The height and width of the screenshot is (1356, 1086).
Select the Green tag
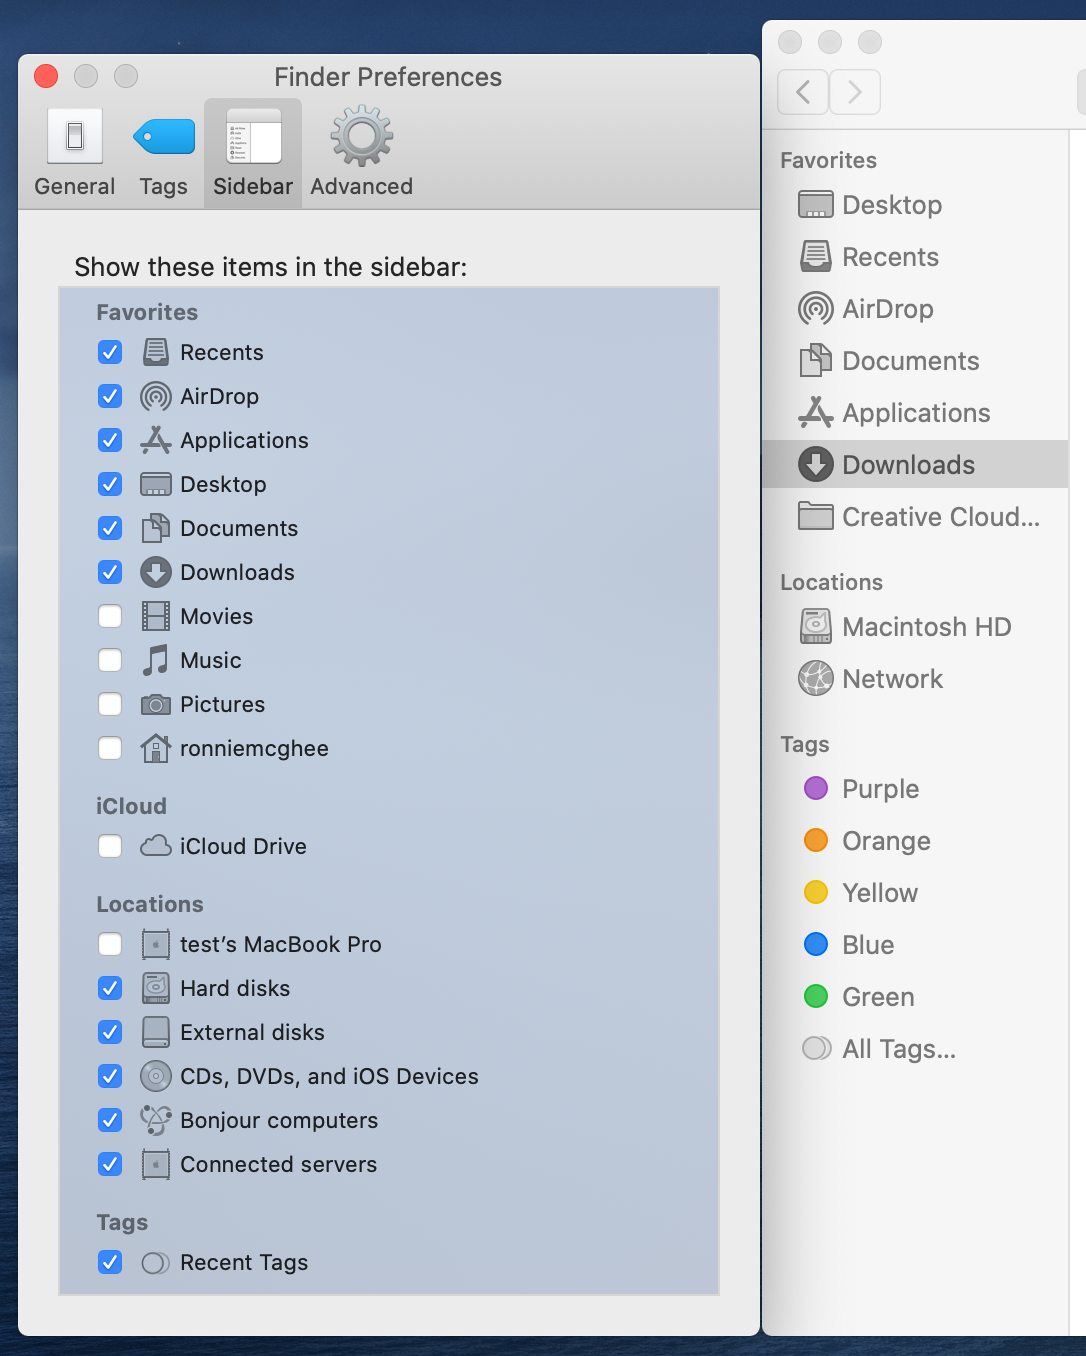point(915,997)
